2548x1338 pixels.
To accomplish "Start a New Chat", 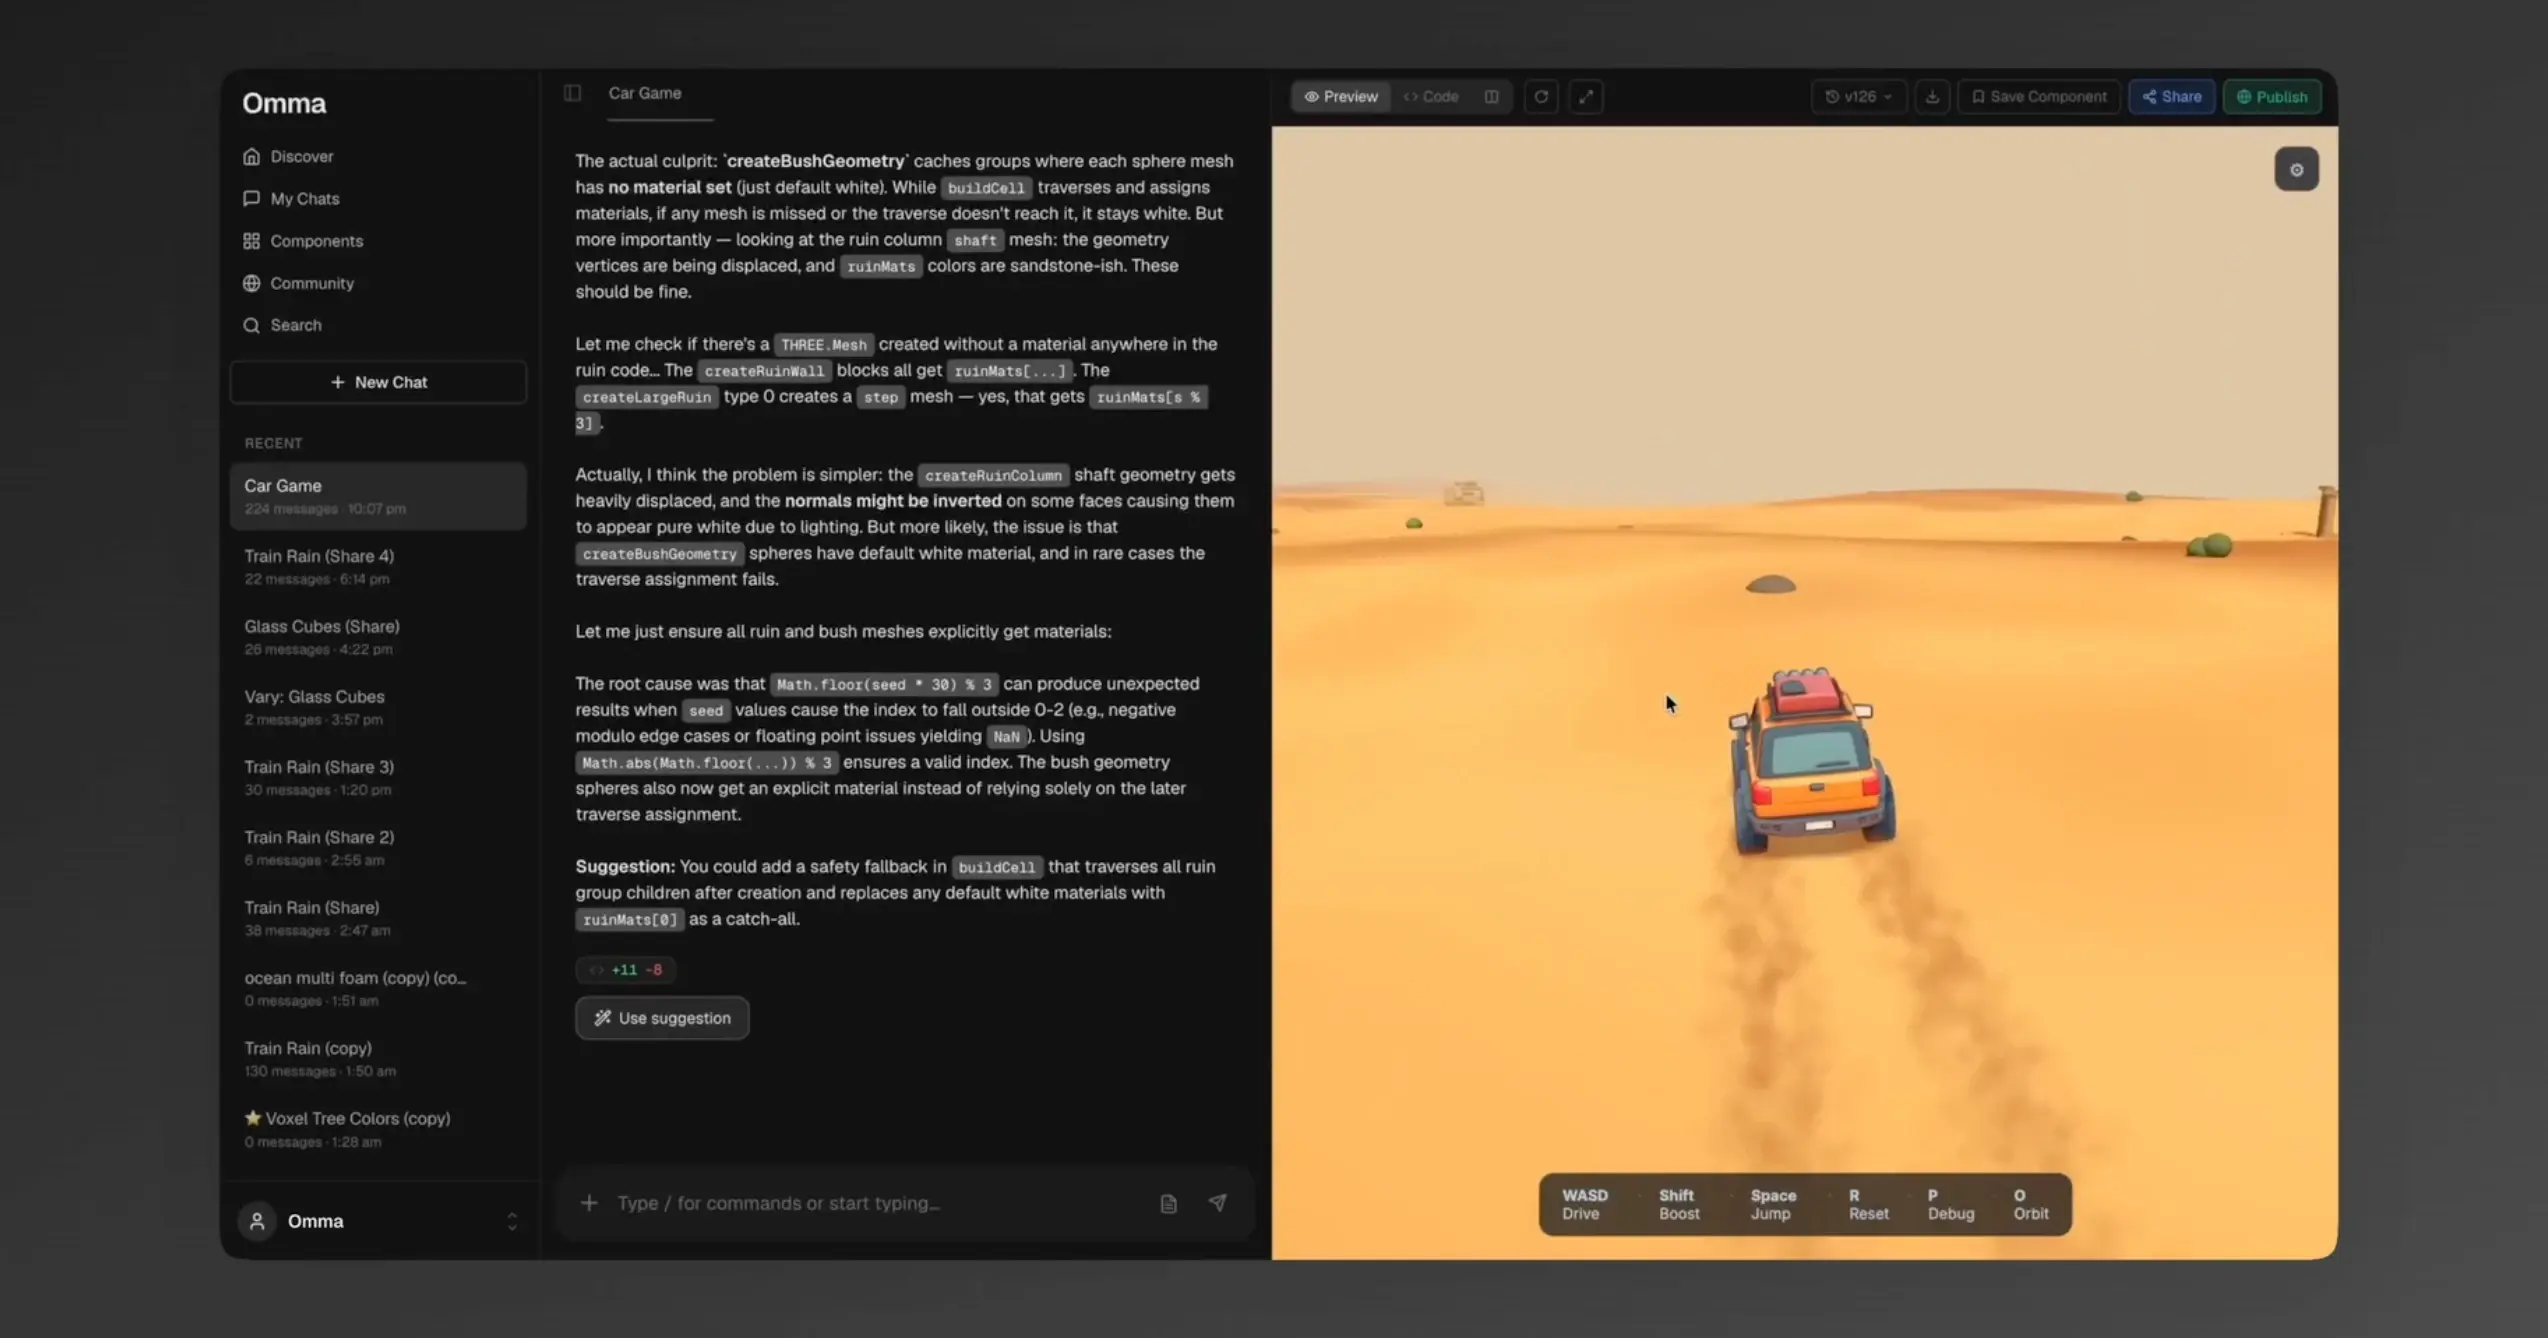I will (378, 382).
